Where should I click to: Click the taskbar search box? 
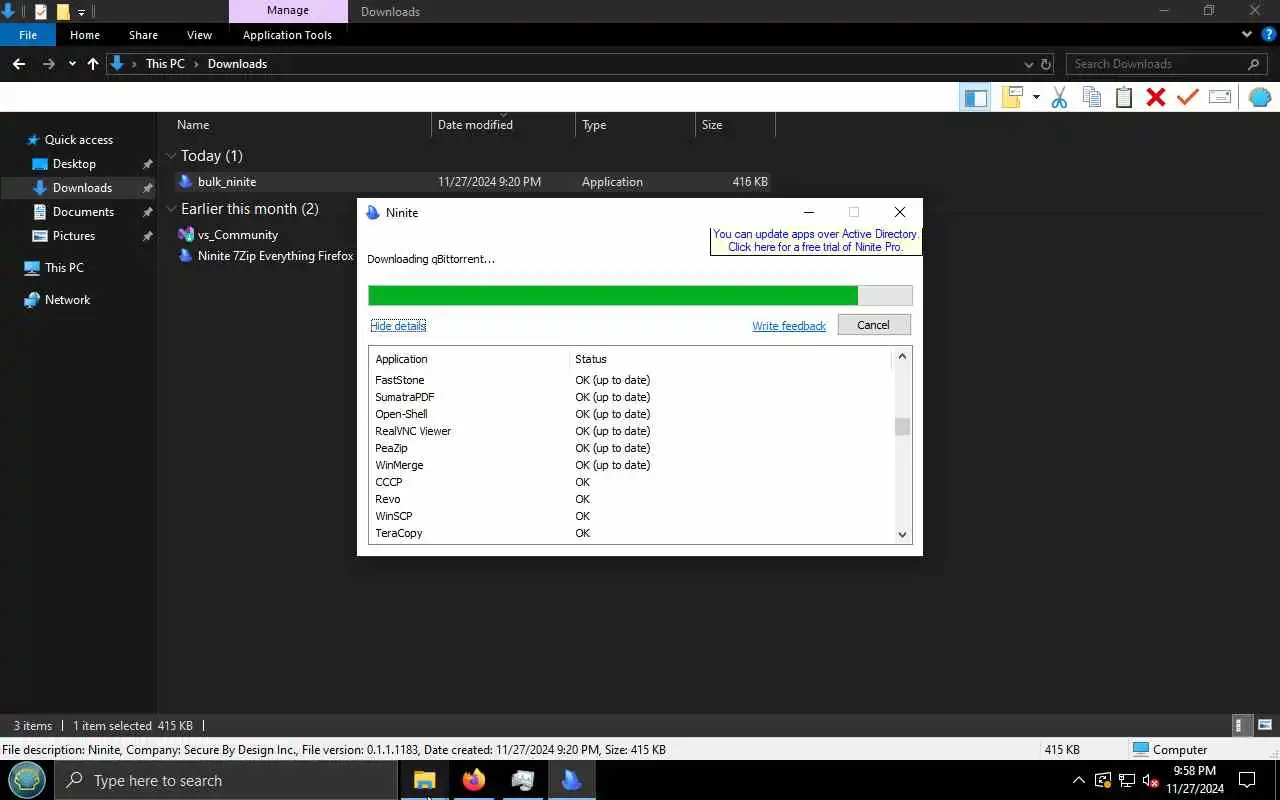click(226, 780)
